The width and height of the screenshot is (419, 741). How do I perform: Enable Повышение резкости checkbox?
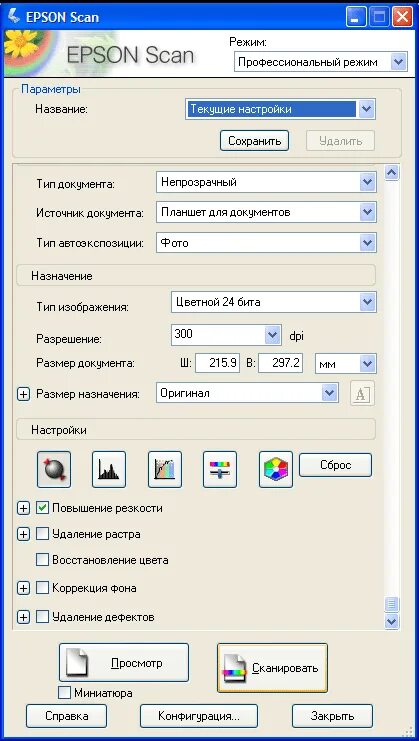tap(43, 508)
